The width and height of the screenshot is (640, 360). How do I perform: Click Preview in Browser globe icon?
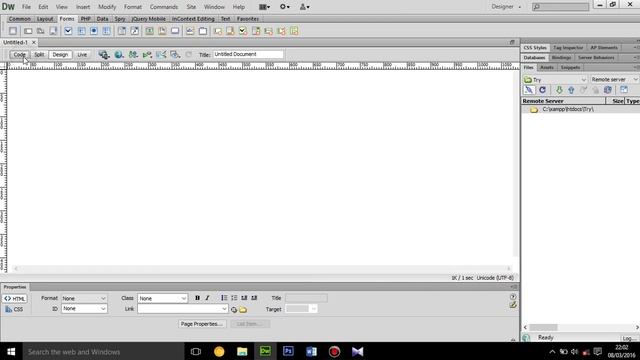[119, 54]
